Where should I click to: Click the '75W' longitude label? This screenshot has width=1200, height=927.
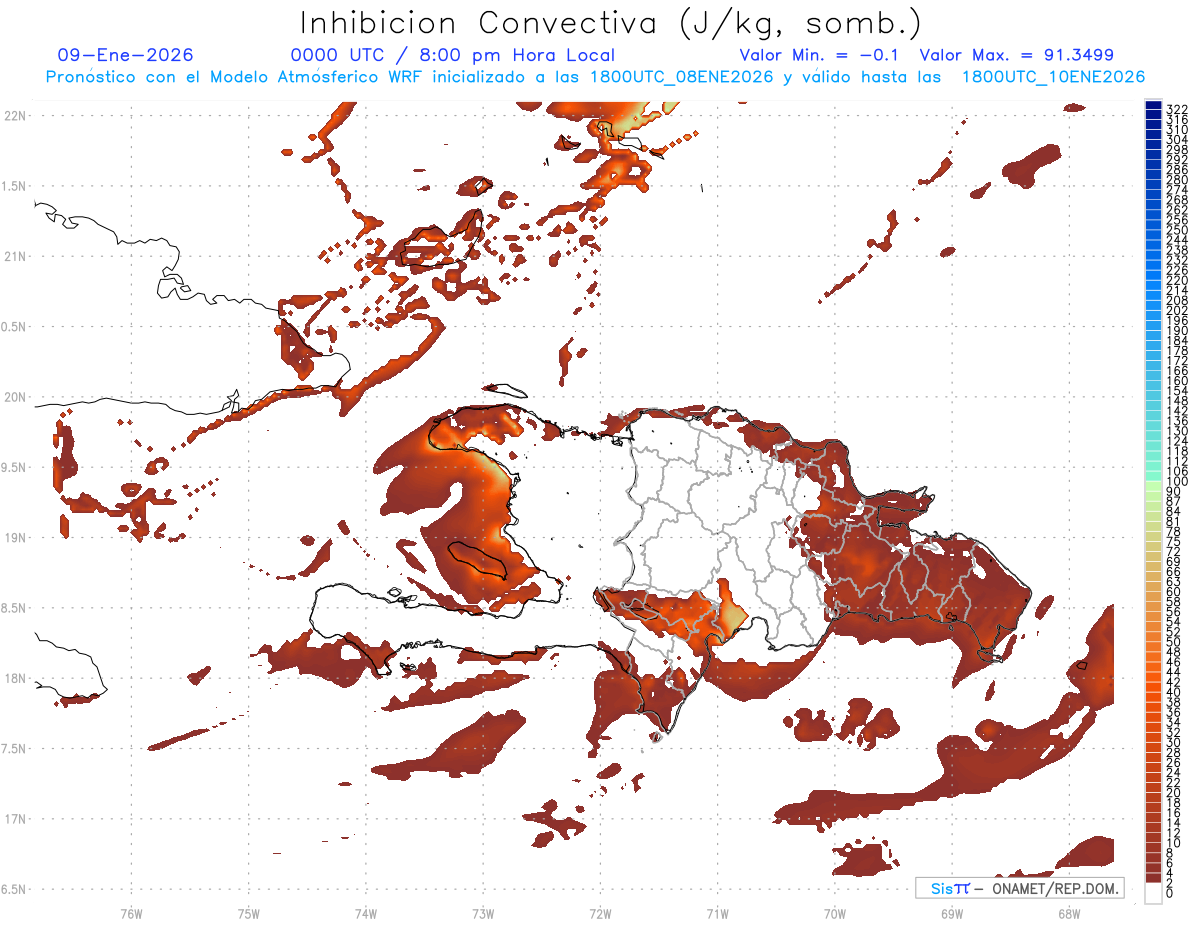[248, 913]
